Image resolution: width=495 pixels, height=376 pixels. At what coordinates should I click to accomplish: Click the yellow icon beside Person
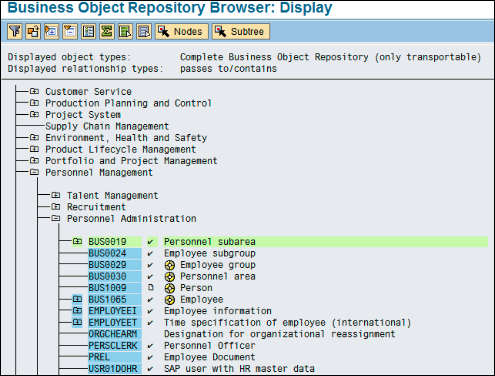click(170, 288)
